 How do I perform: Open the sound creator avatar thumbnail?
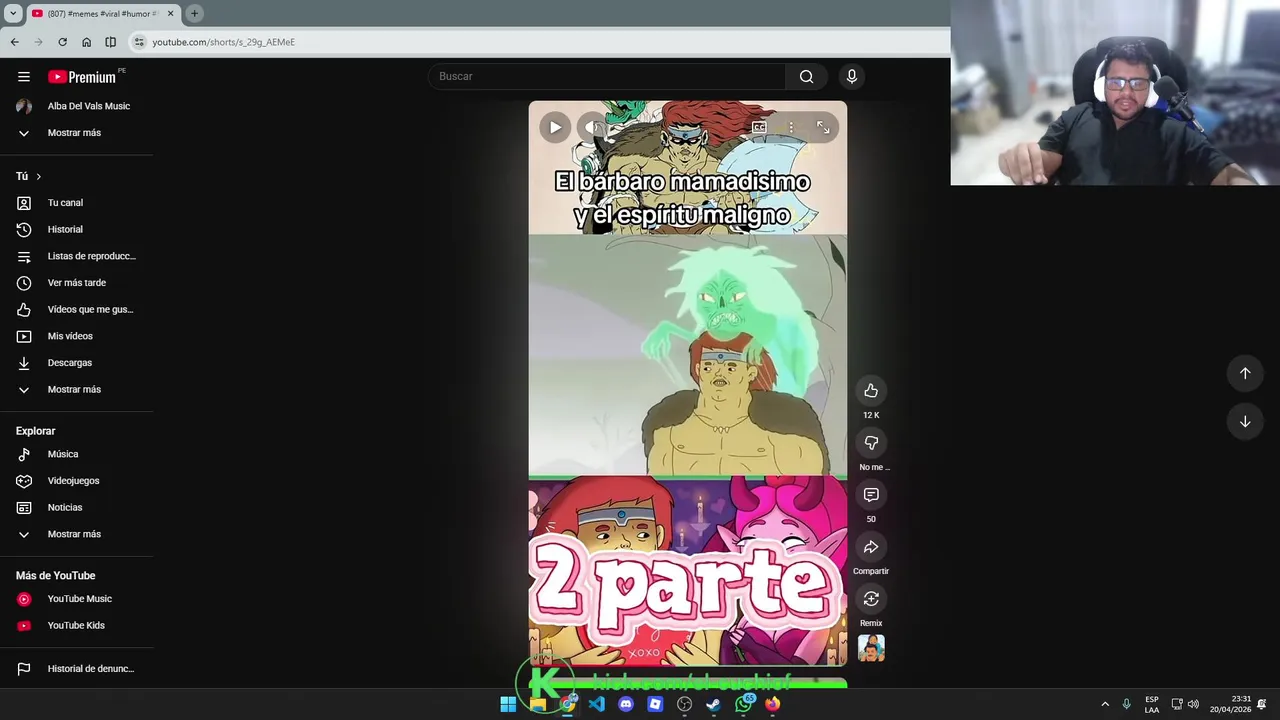871,648
